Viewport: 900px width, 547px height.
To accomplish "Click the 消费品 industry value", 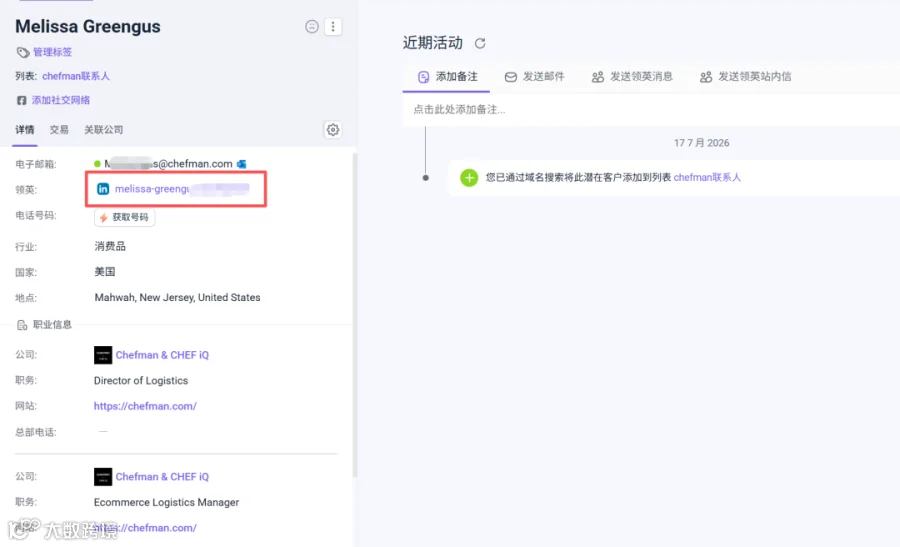I will pyautogui.click(x=110, y=246).
